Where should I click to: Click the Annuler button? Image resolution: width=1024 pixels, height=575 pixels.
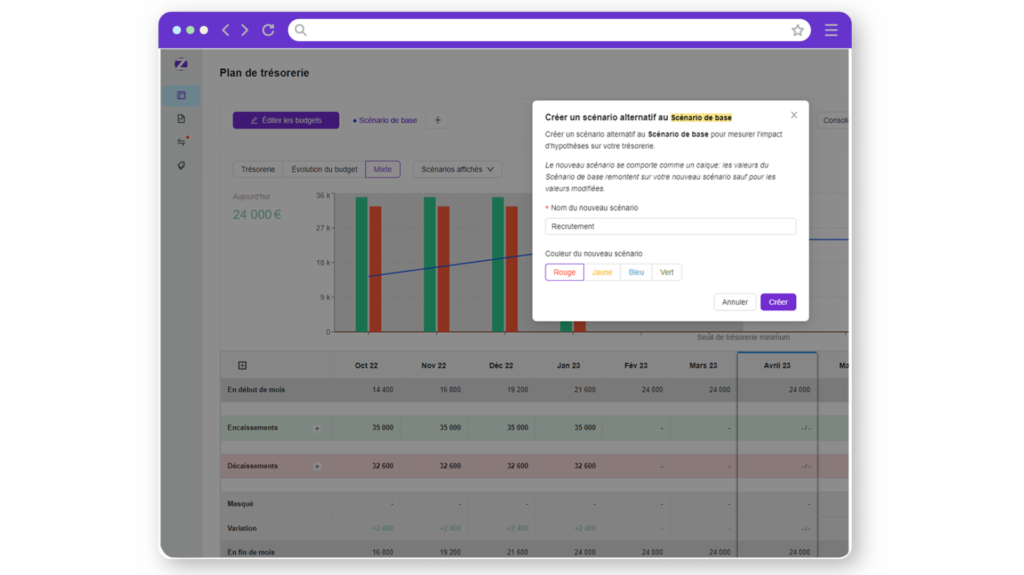click(x=735, y=302)
